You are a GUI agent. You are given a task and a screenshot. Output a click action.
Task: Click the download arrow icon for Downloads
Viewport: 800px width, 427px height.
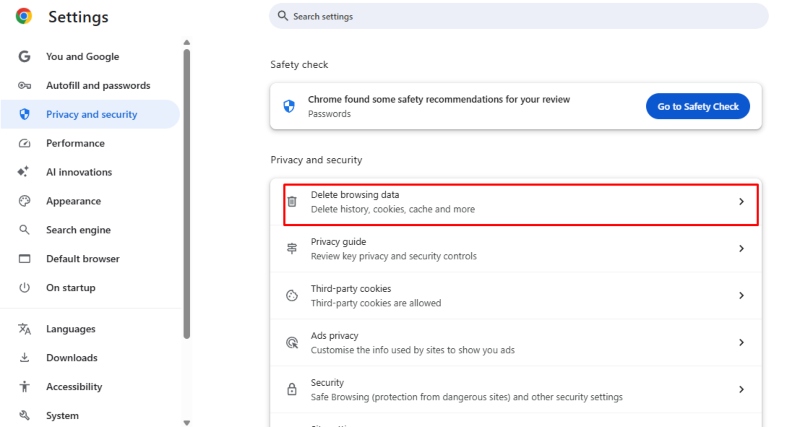24,358
